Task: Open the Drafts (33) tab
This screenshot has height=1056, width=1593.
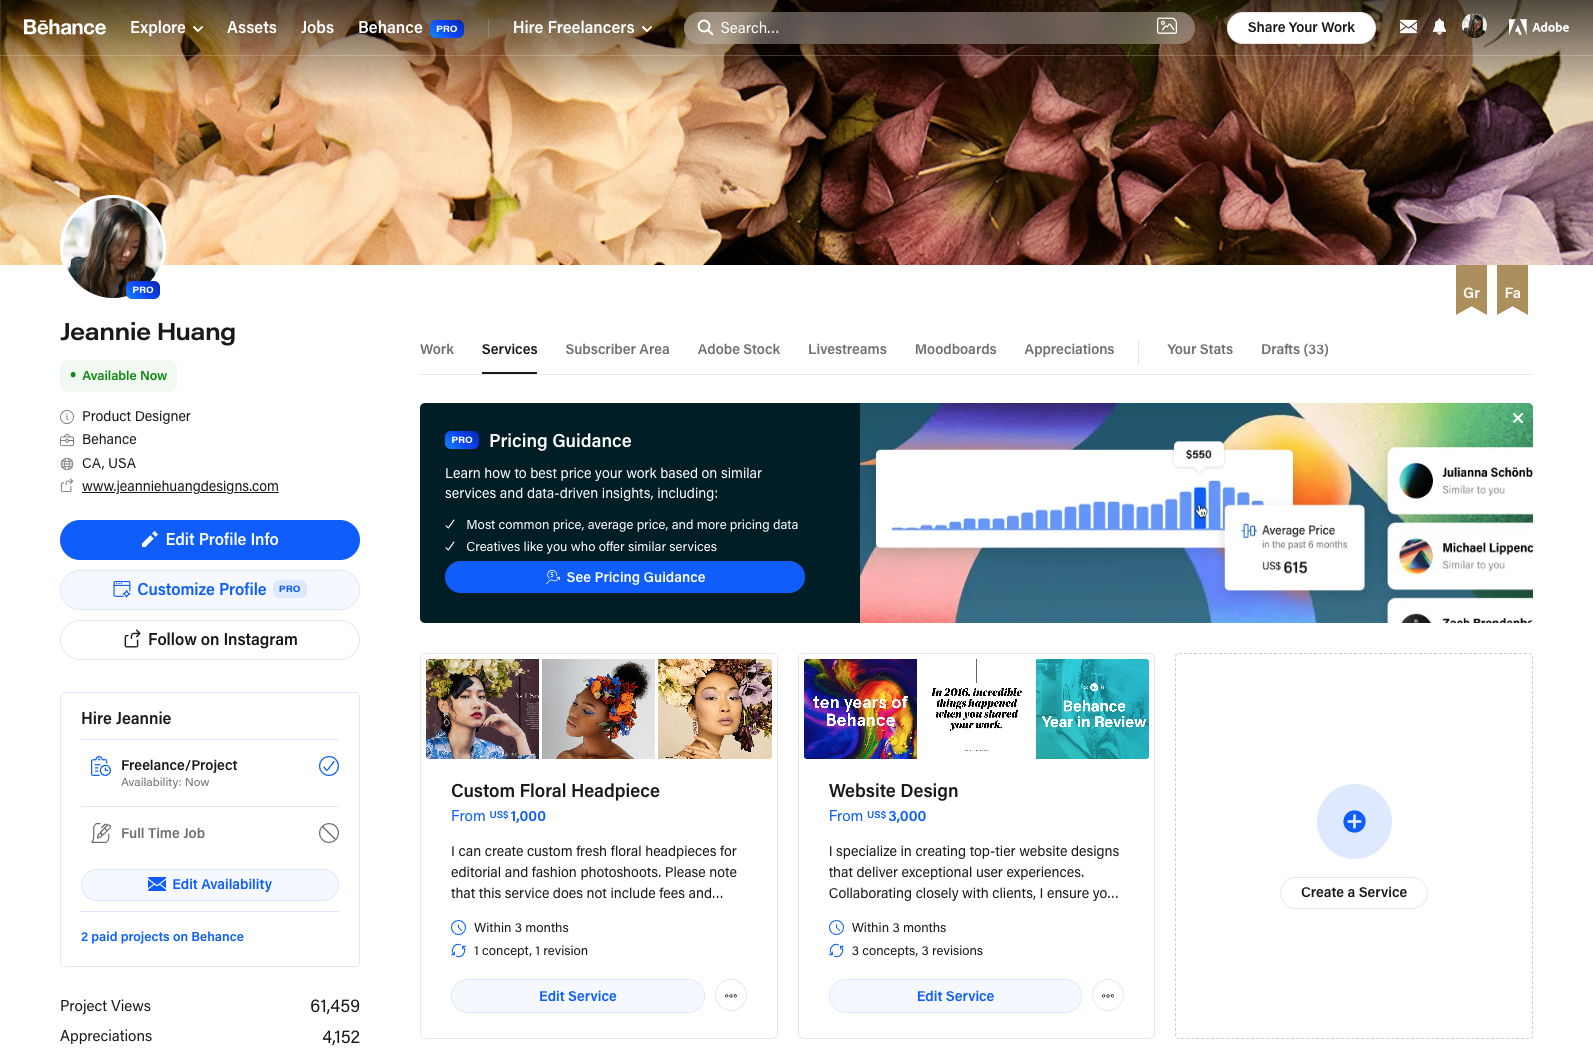Action: coord(1295,349)
